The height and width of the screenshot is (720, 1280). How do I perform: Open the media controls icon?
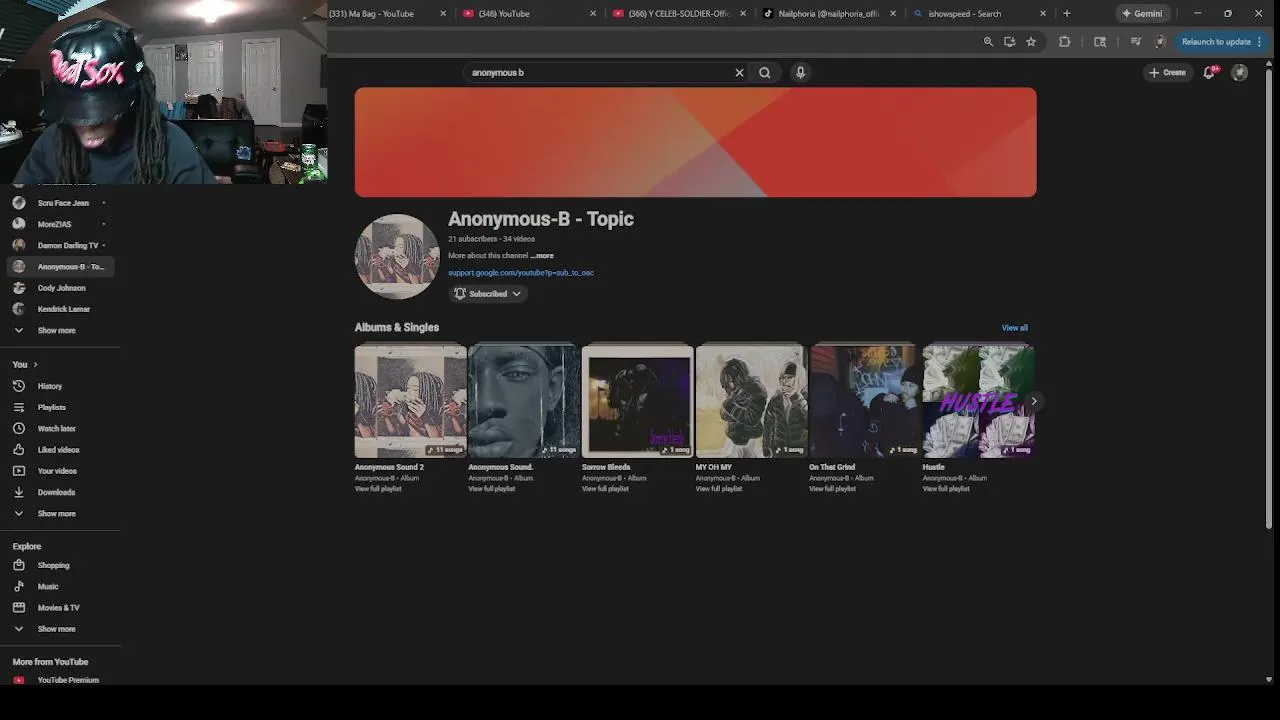pos(1136,42)
